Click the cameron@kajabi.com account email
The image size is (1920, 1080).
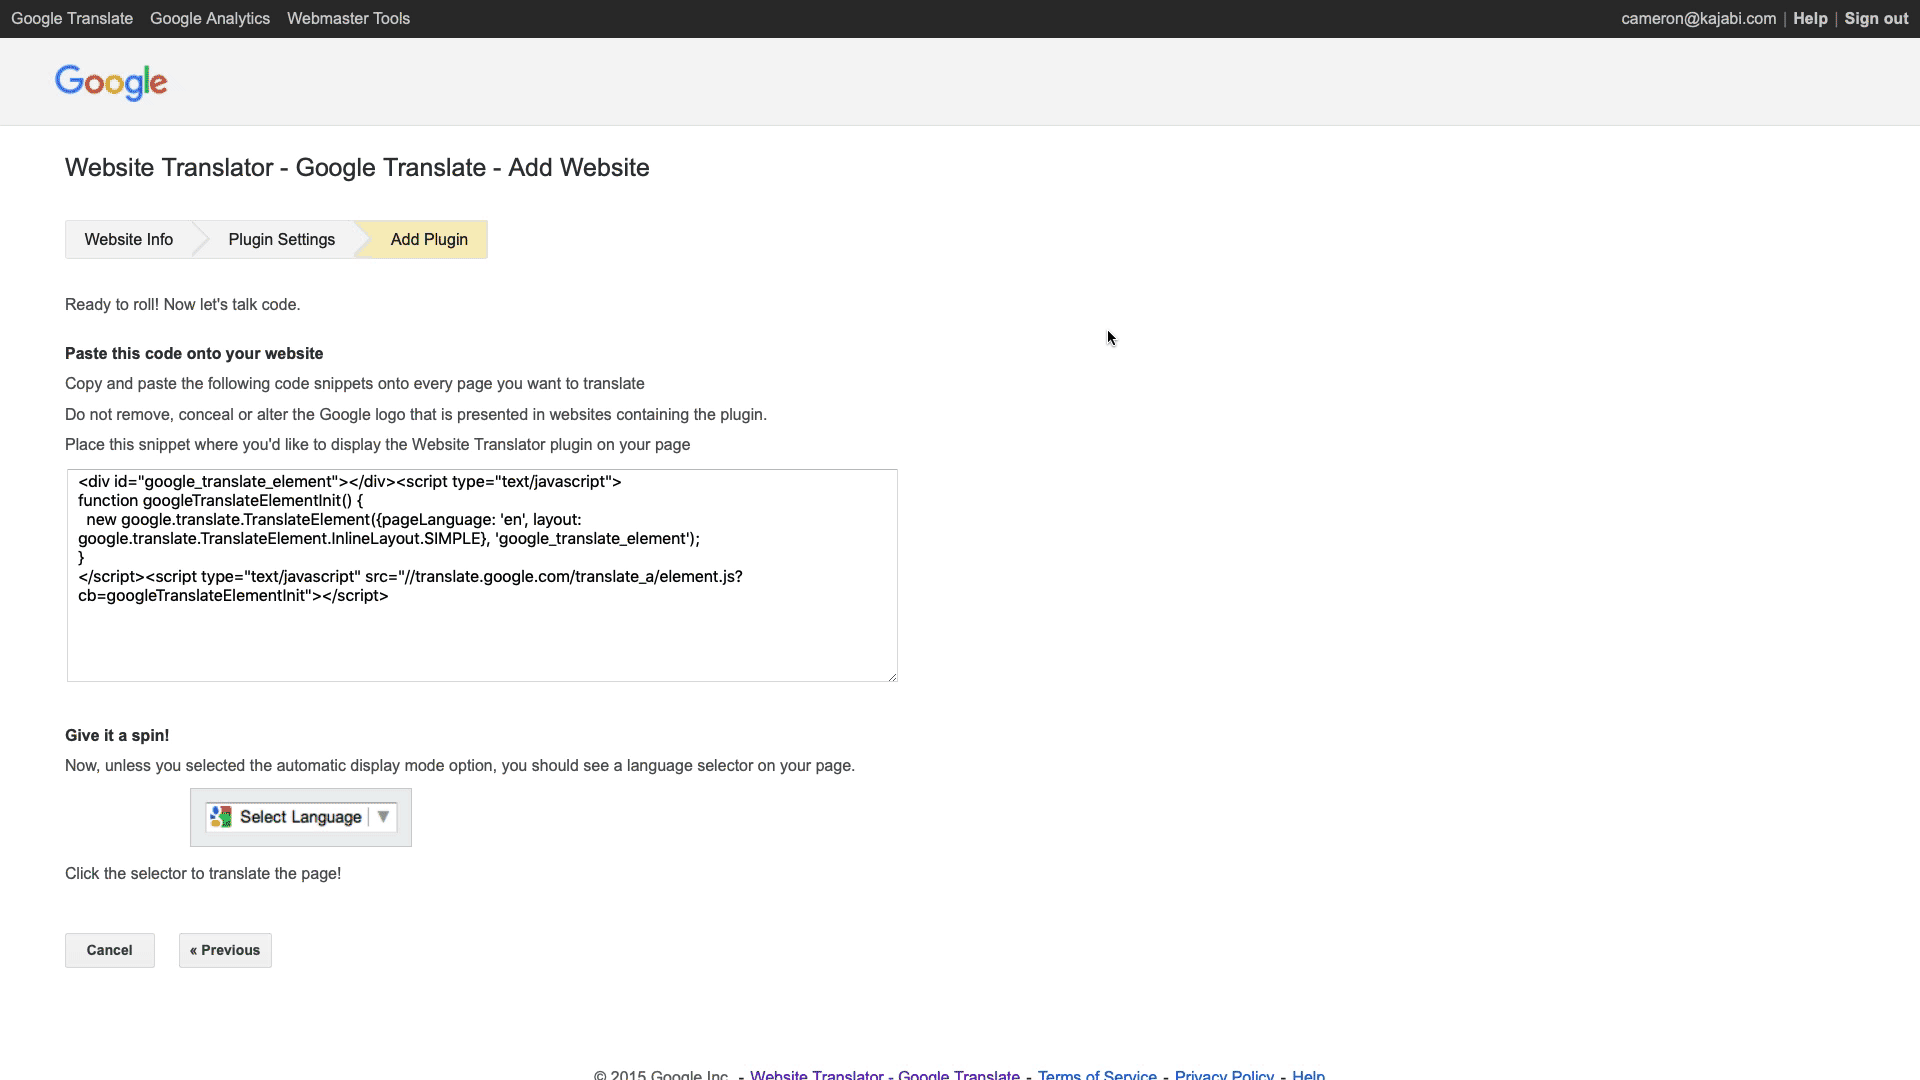1698,19
